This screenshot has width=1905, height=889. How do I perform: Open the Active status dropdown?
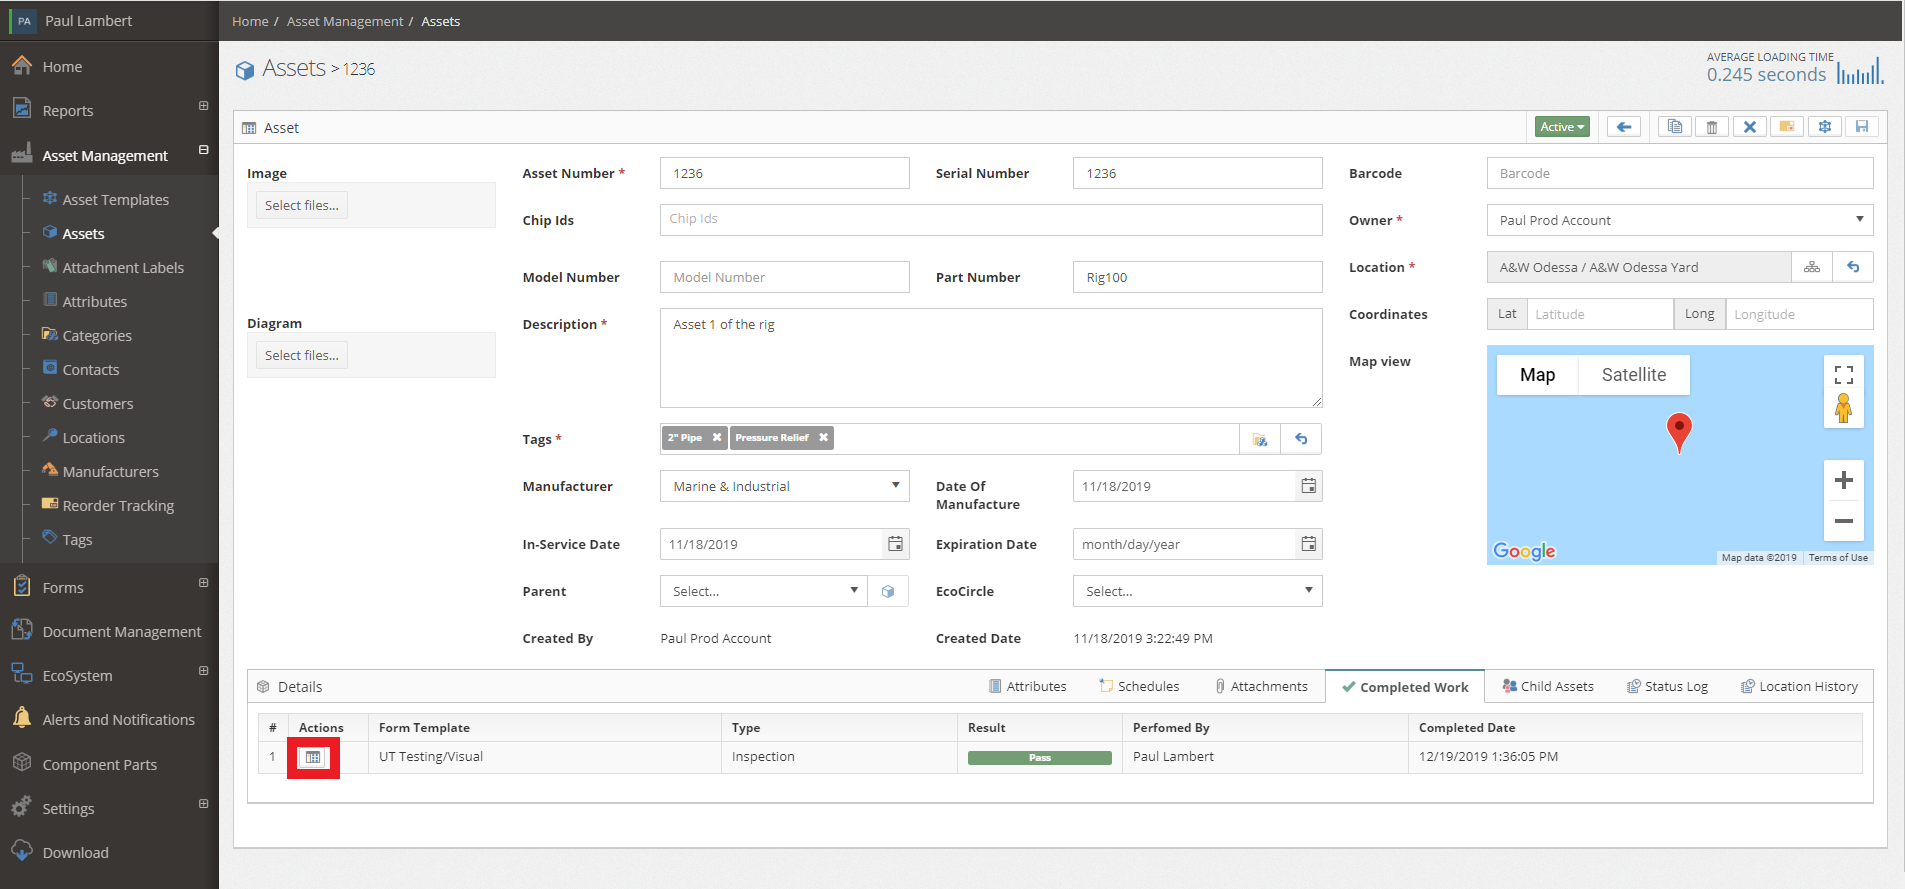(1562, 127)
